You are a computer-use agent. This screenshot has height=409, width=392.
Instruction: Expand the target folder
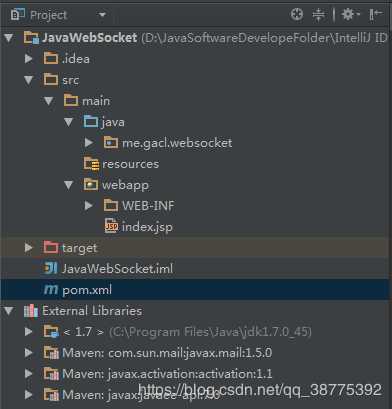point(29,248)
